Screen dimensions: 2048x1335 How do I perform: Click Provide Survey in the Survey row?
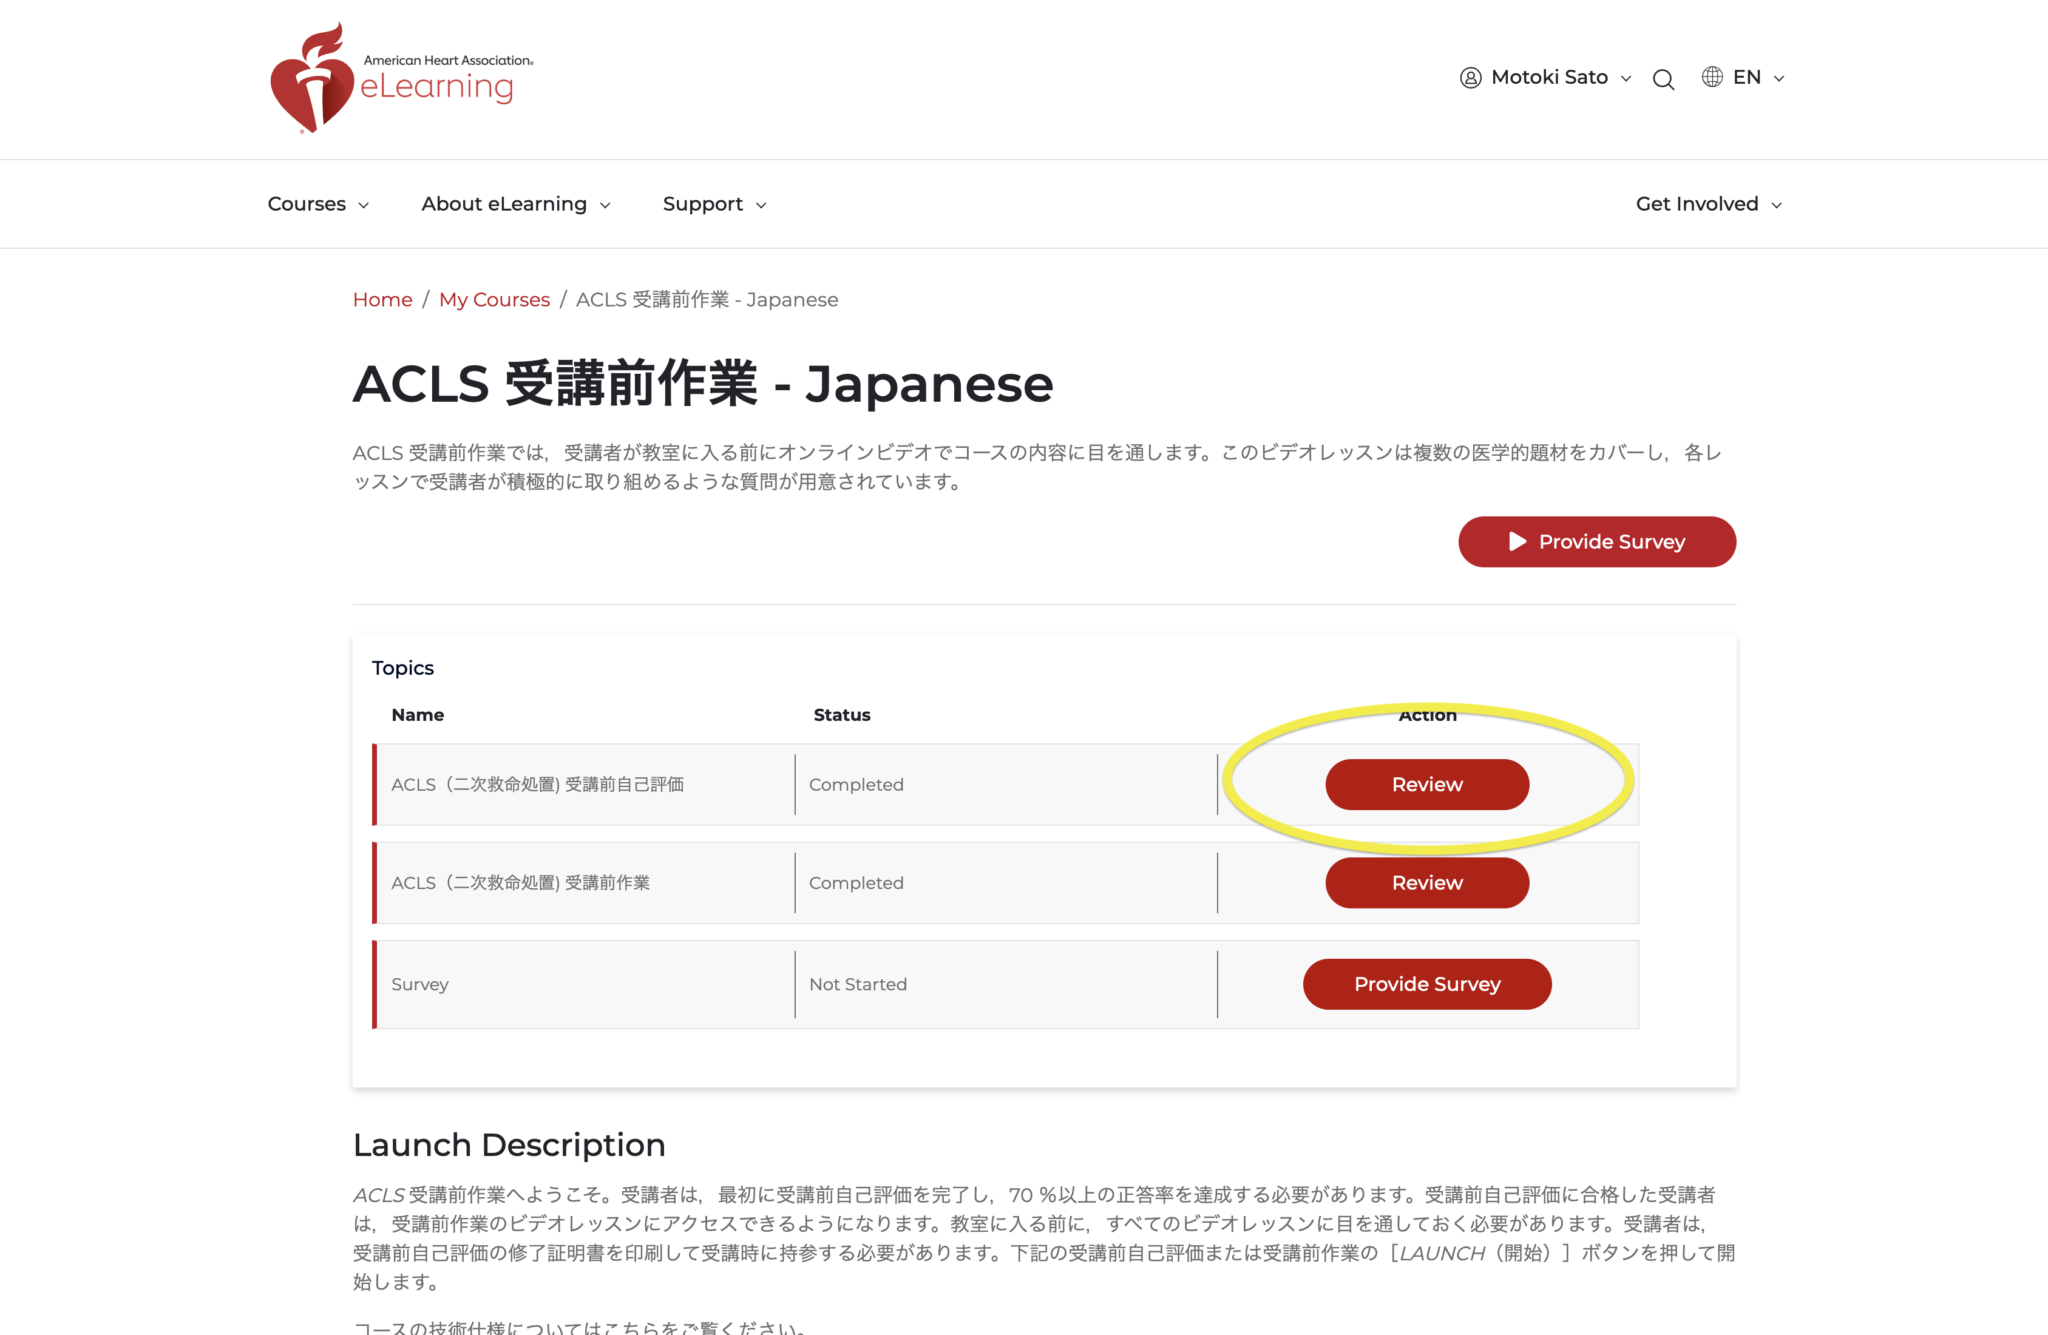point(1427,984)
